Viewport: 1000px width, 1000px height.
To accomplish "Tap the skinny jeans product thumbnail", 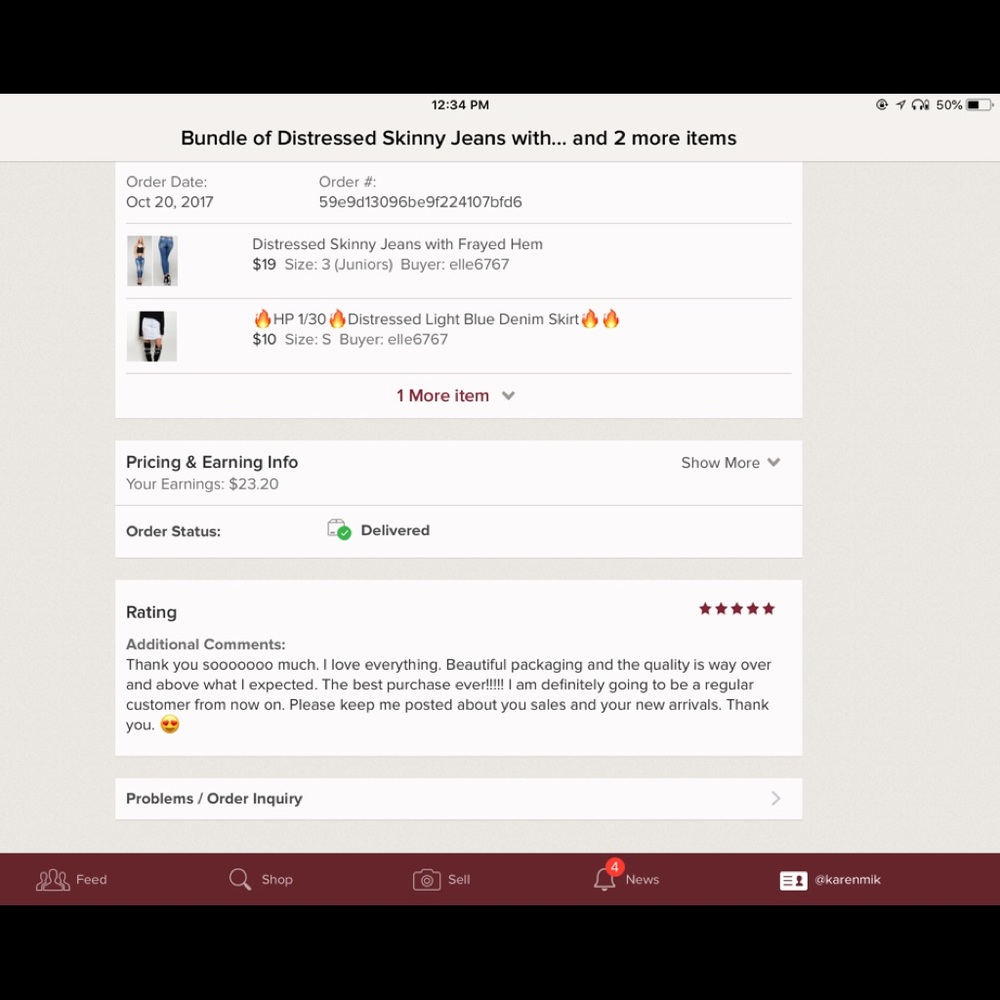I will (x=152, y=260).
